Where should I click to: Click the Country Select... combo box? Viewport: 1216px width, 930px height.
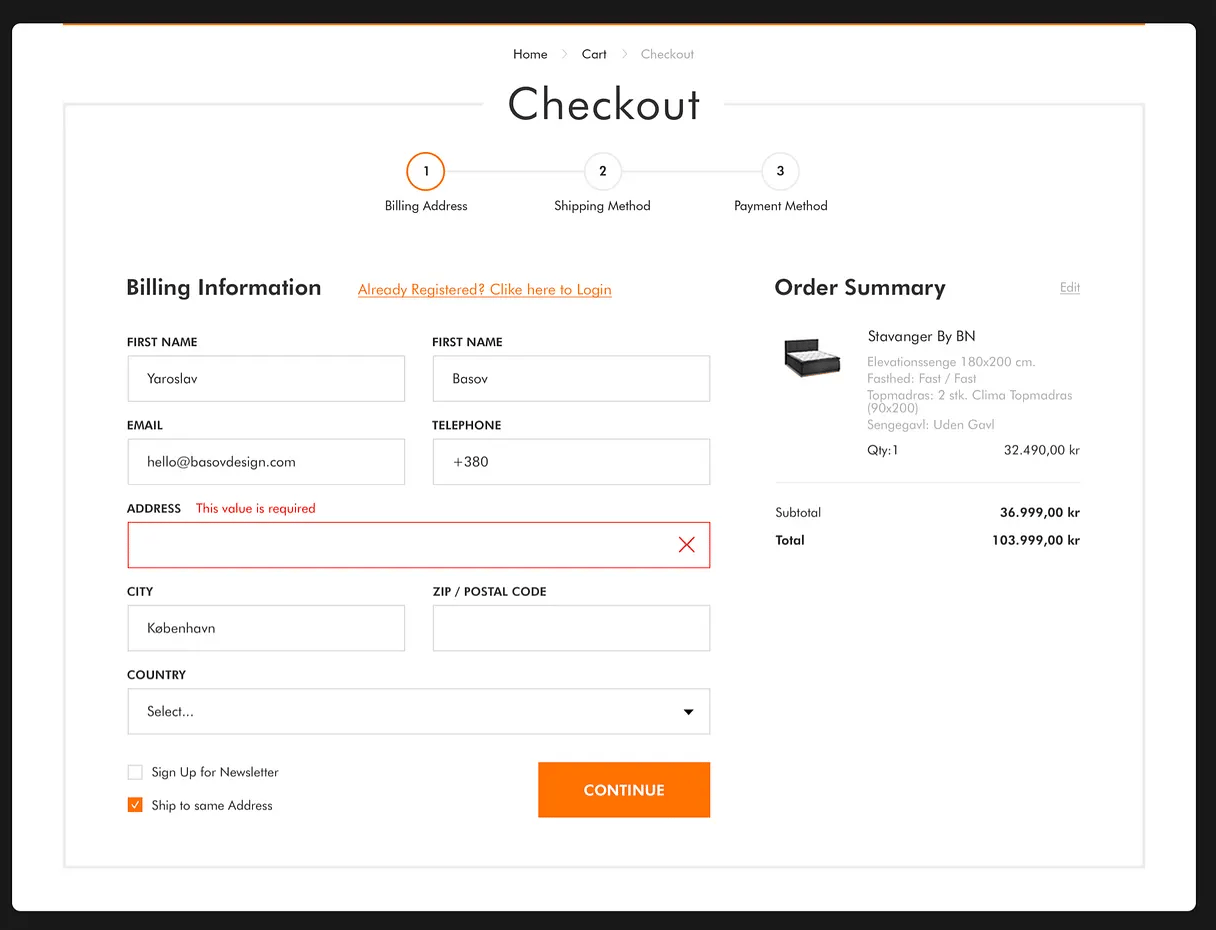400,712
